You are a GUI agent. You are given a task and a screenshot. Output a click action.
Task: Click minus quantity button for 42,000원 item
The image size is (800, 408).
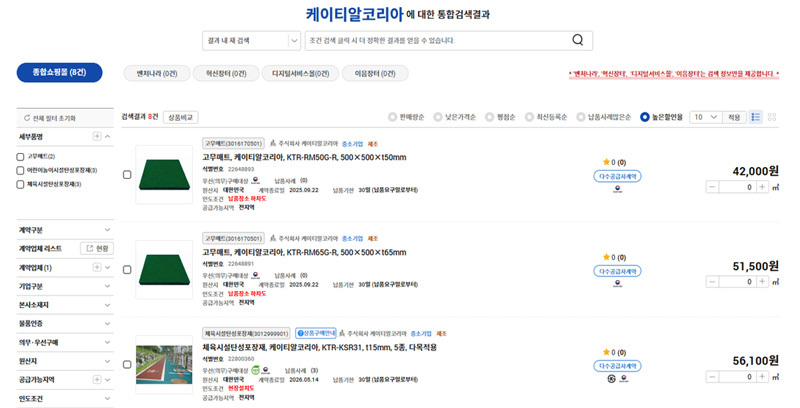point(712,187)
